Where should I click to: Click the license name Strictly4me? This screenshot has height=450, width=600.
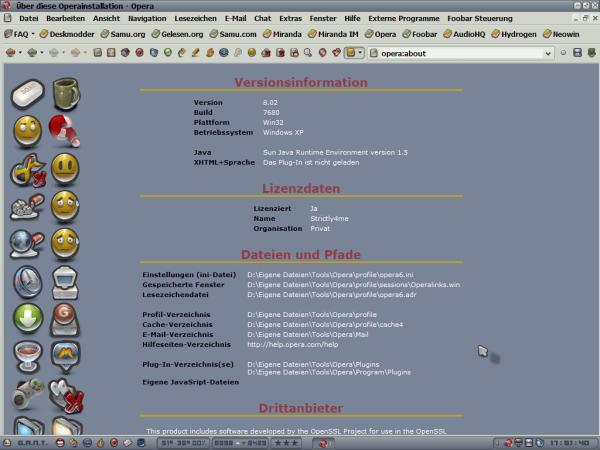click(x=329, y=218)
